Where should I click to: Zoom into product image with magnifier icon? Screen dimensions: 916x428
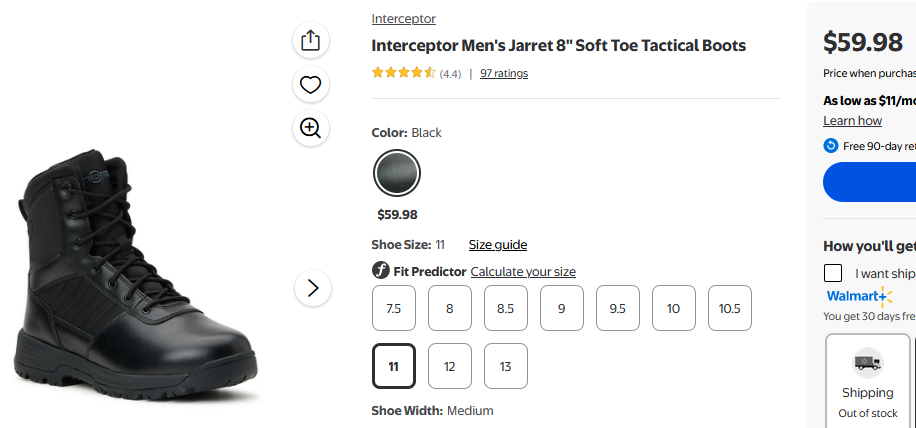pyautogui.click(x=311, y=128)
